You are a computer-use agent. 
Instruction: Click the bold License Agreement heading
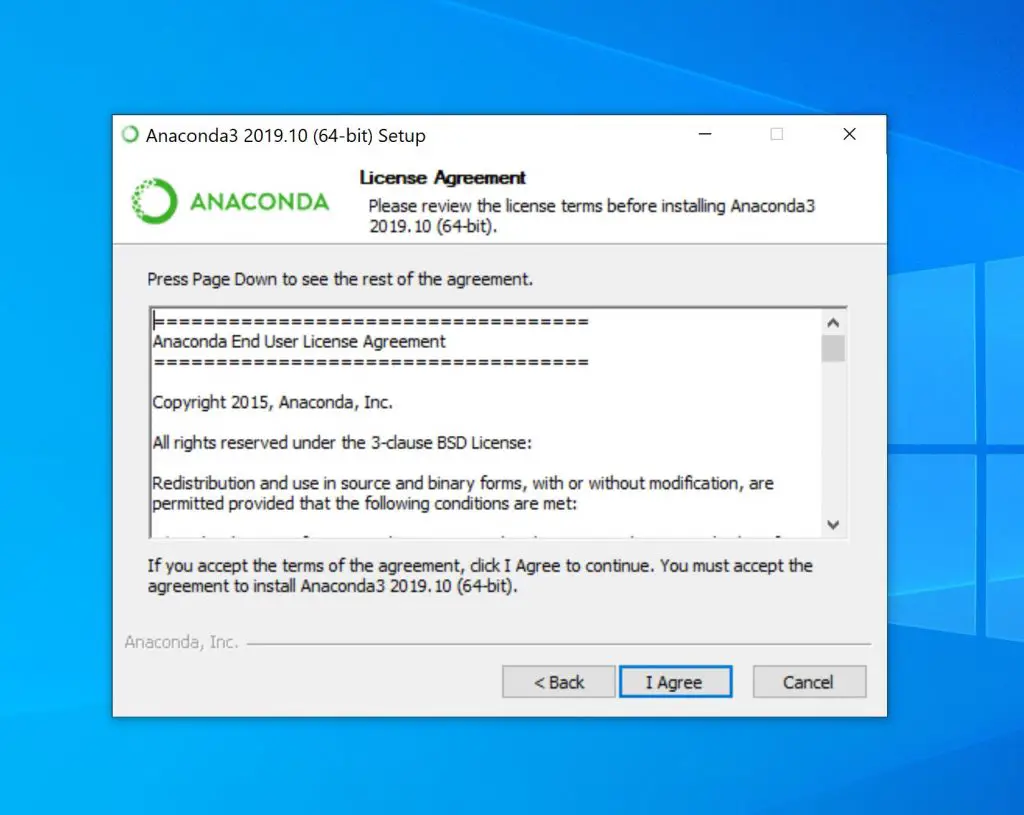point(442,178)
